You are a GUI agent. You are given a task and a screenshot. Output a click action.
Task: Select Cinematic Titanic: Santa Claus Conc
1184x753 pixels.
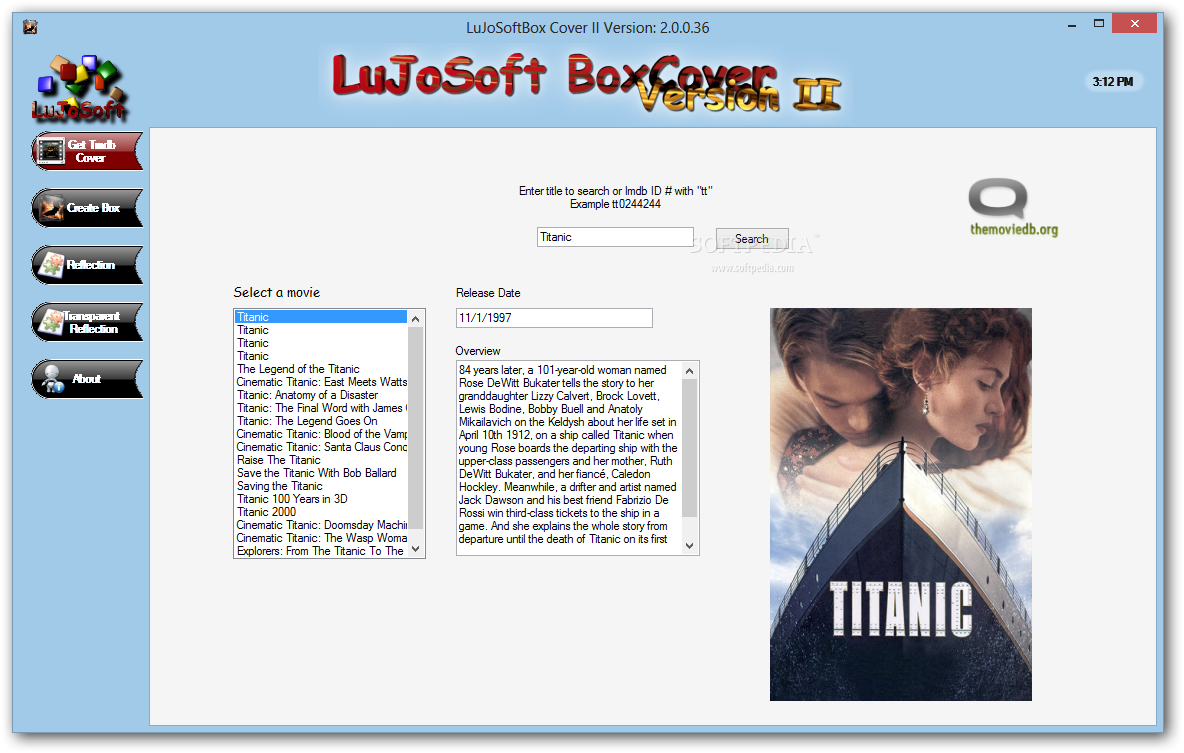click(x=321, y=447)
